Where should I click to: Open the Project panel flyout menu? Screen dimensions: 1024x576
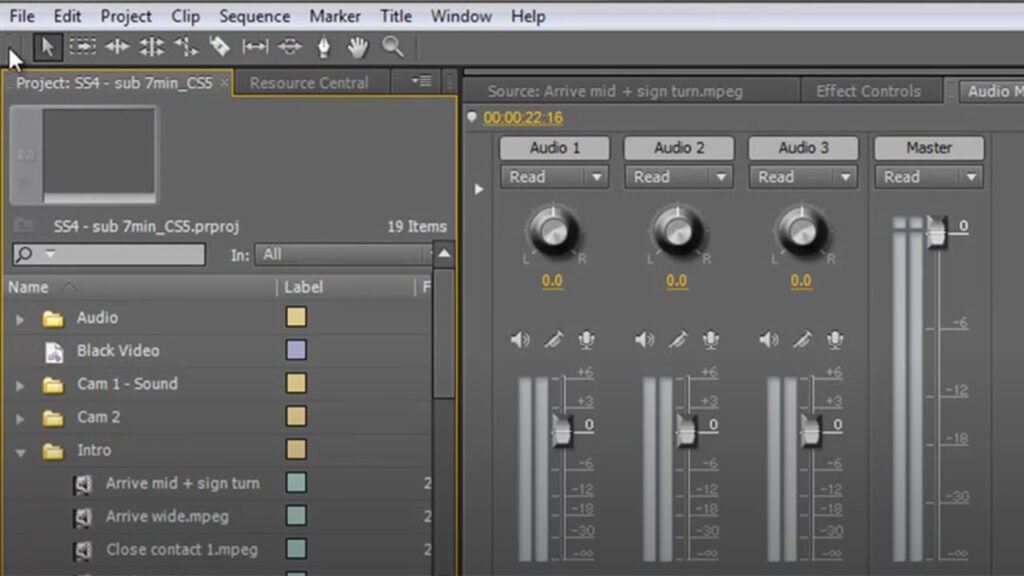[x=421, y=82]
